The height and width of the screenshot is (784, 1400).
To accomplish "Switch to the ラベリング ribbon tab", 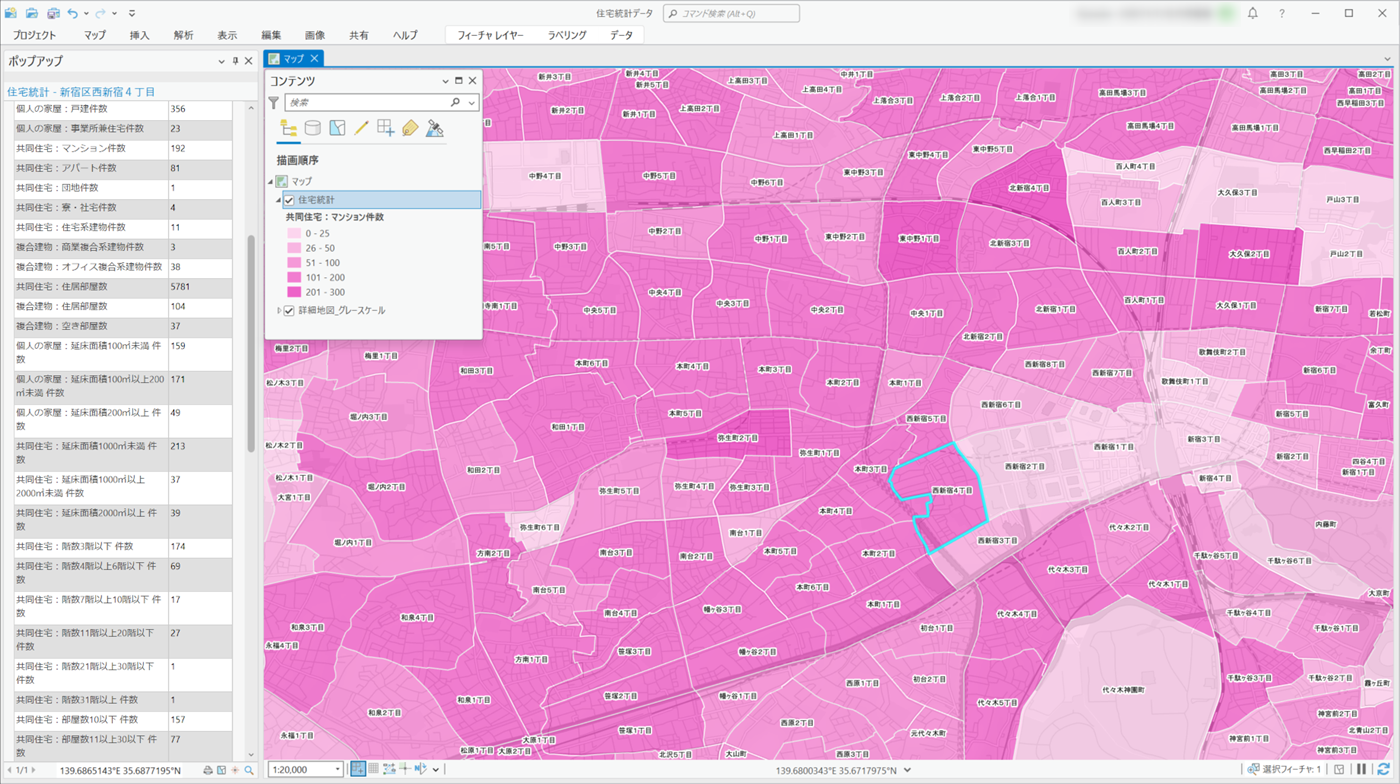I will point(567,35).
